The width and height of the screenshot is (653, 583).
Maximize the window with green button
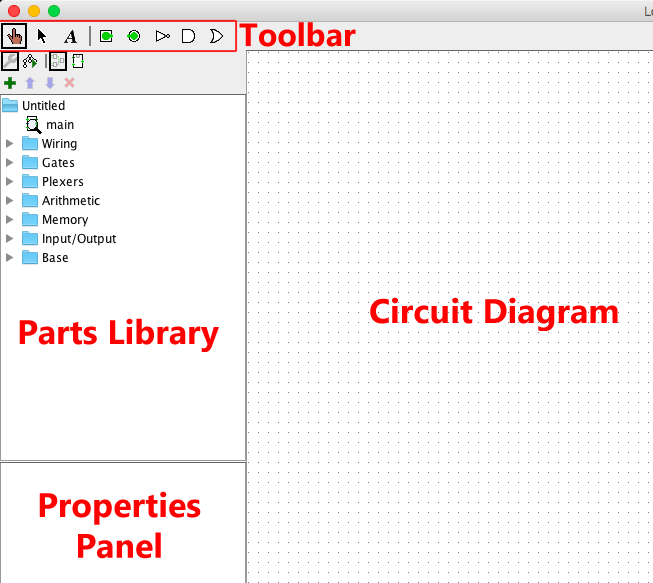tap(54, 11)
